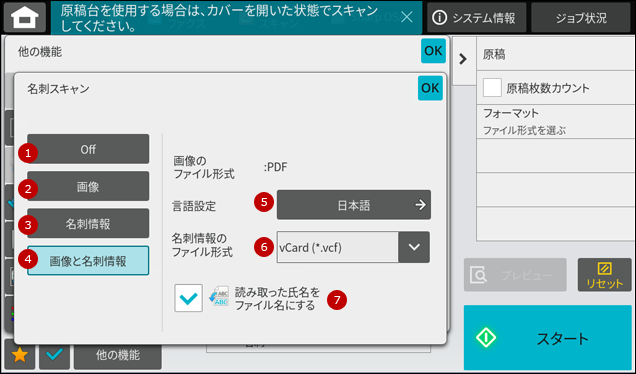Click the ABC filename icon
636x374 pixels.
(x=219, y=297)
